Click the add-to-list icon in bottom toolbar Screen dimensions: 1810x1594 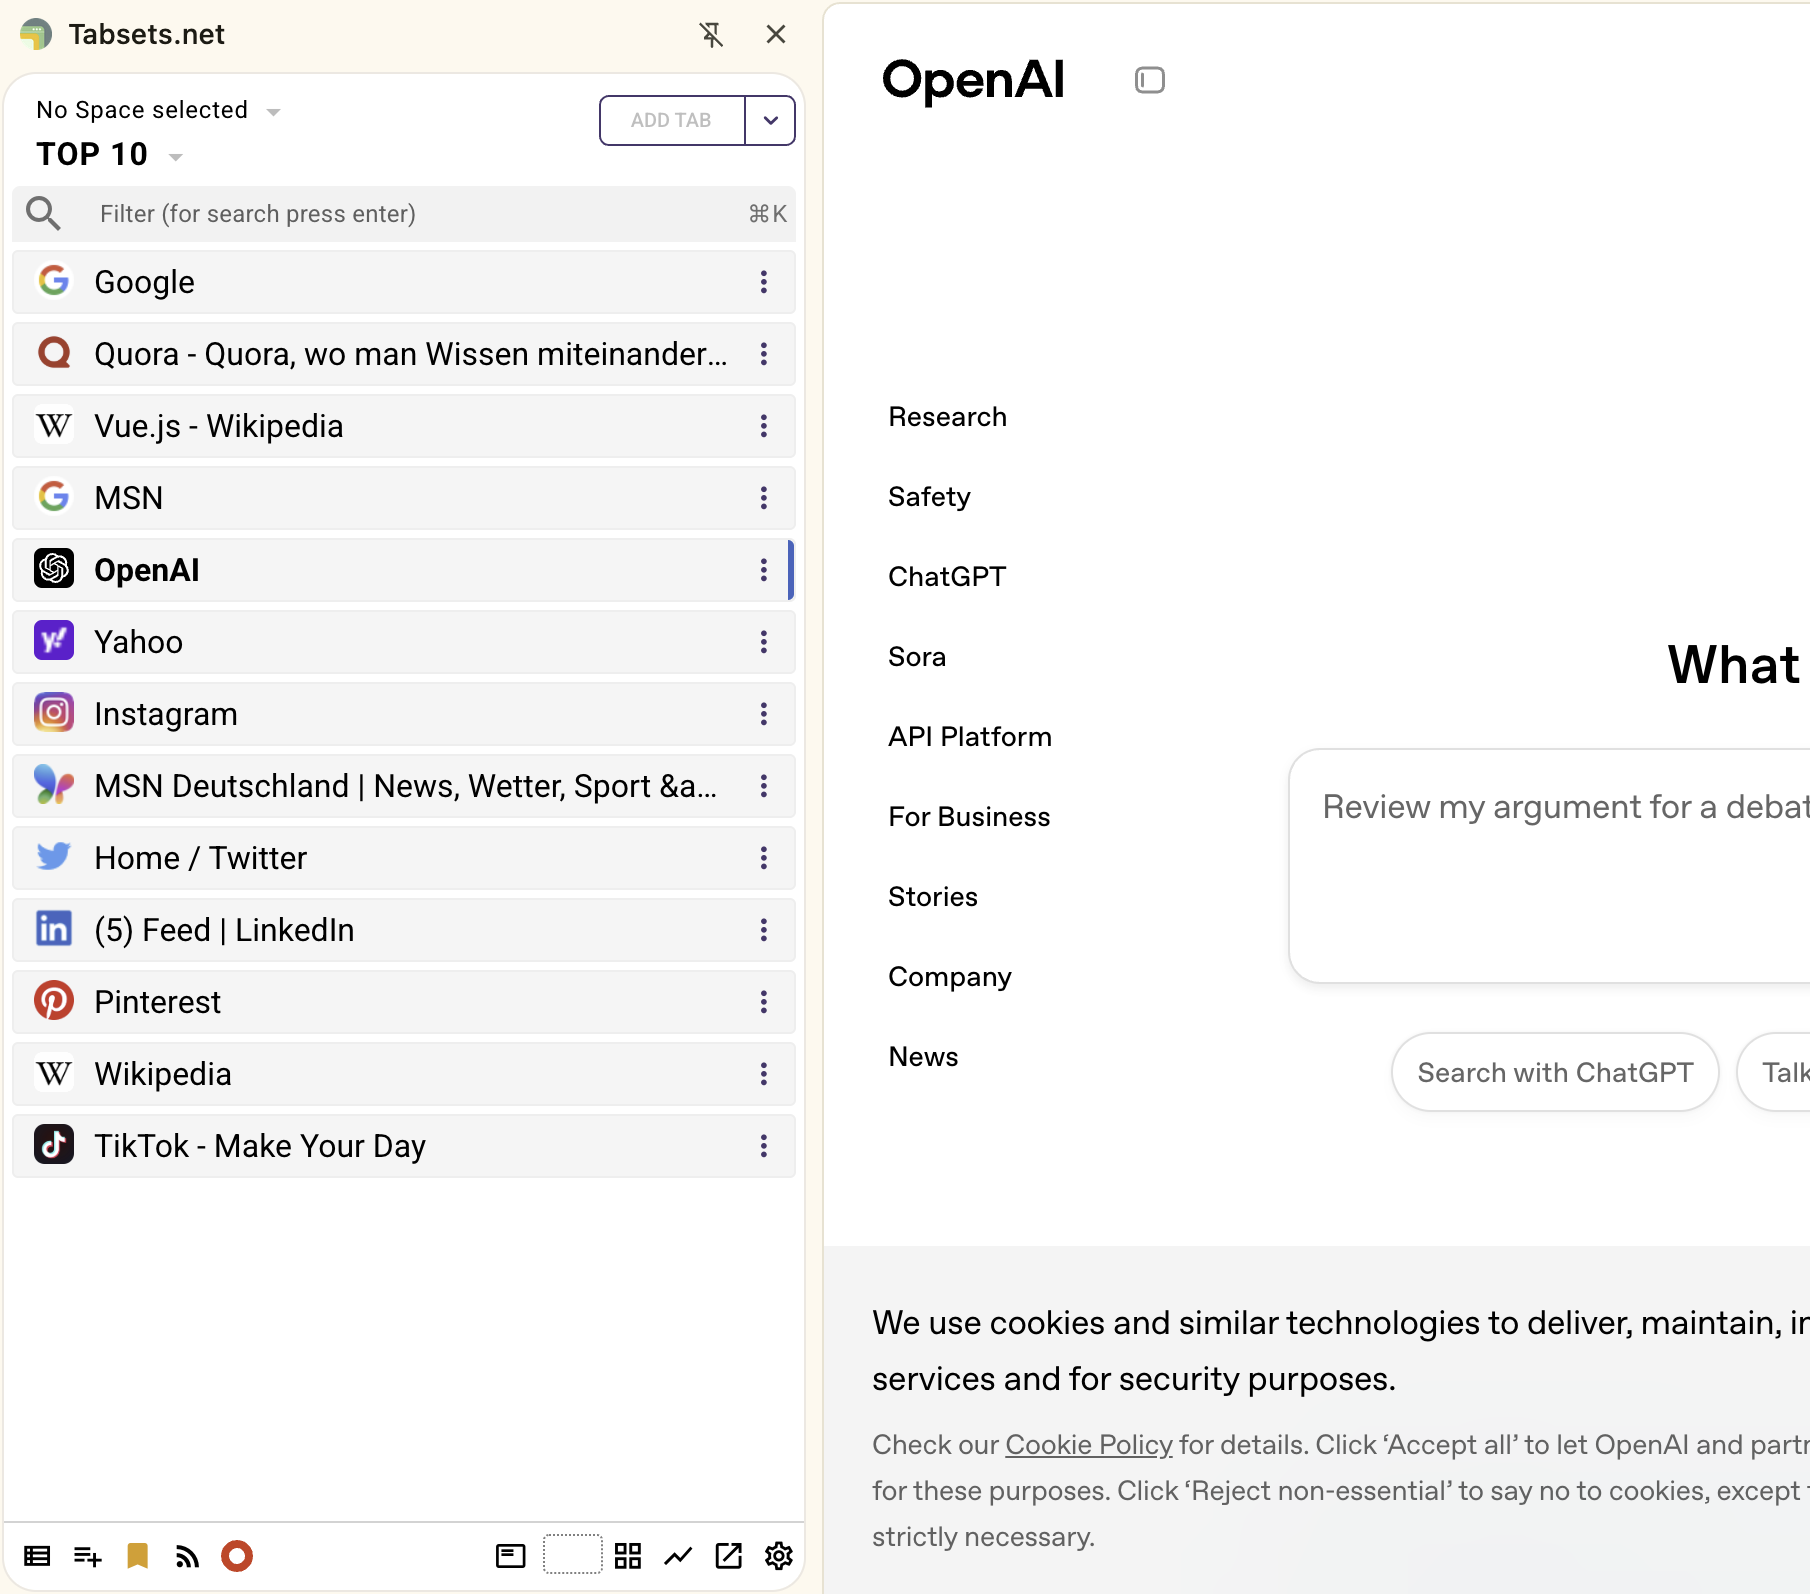tap(88, 1556)
